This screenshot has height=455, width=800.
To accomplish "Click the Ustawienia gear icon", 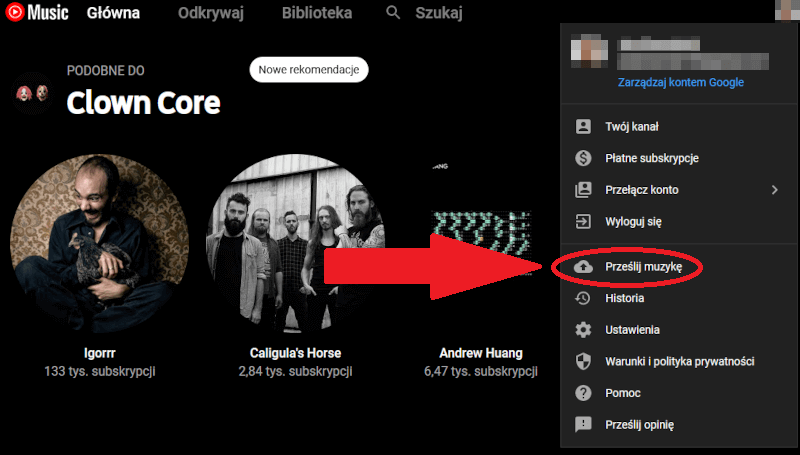I will [x=583, y=330].
